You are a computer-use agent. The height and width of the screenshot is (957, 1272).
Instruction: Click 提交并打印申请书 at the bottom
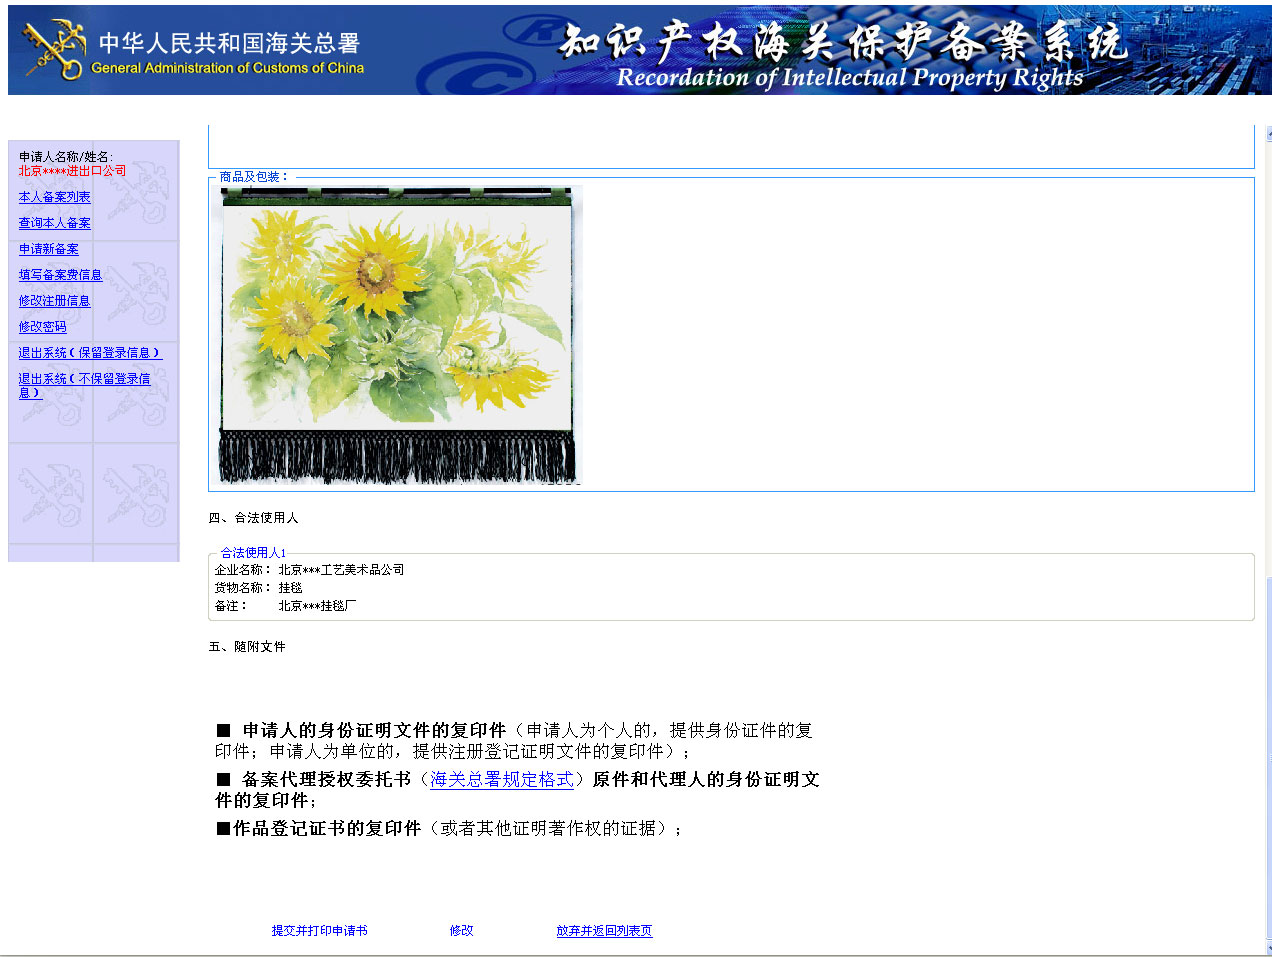click(x=319, y=931)
